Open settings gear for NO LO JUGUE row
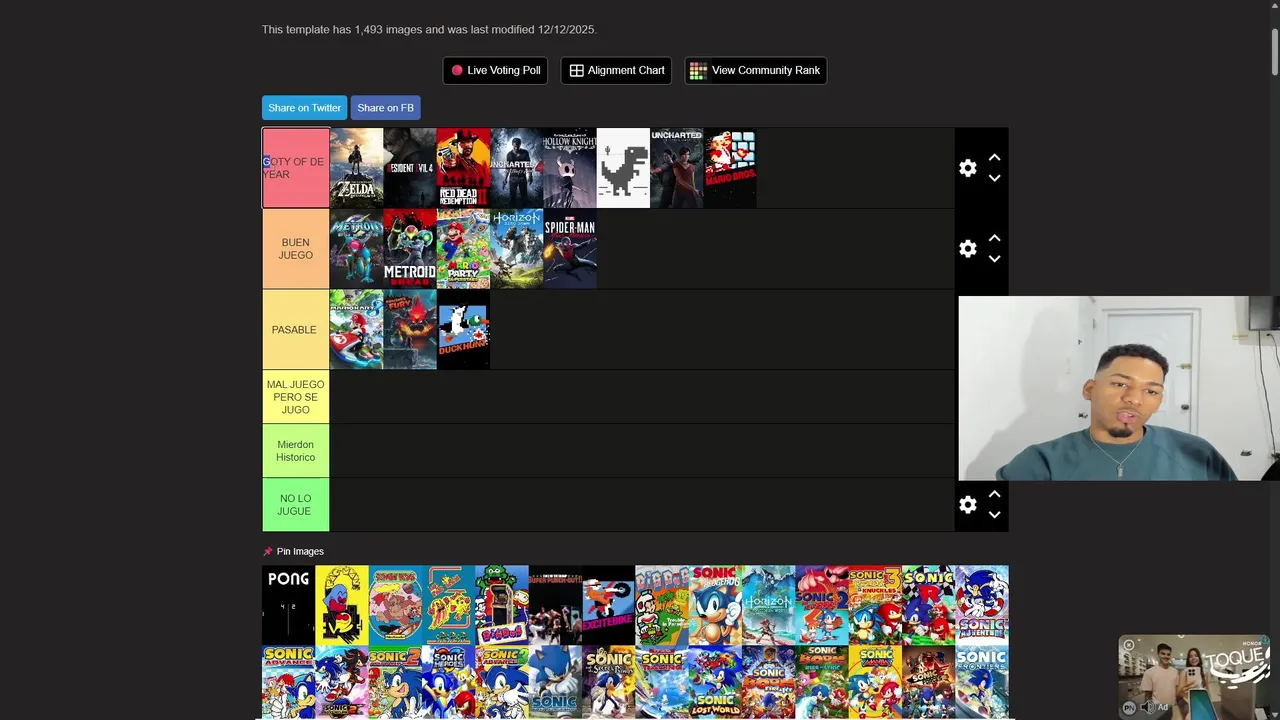 coord(967,505)
